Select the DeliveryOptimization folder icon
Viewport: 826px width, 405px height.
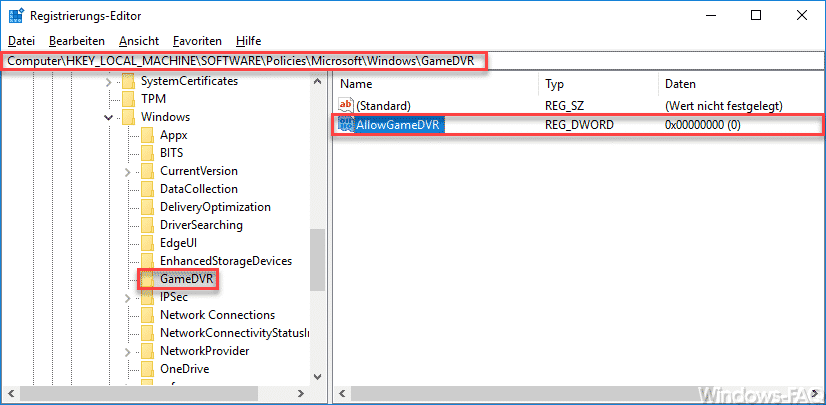point(148,207)
